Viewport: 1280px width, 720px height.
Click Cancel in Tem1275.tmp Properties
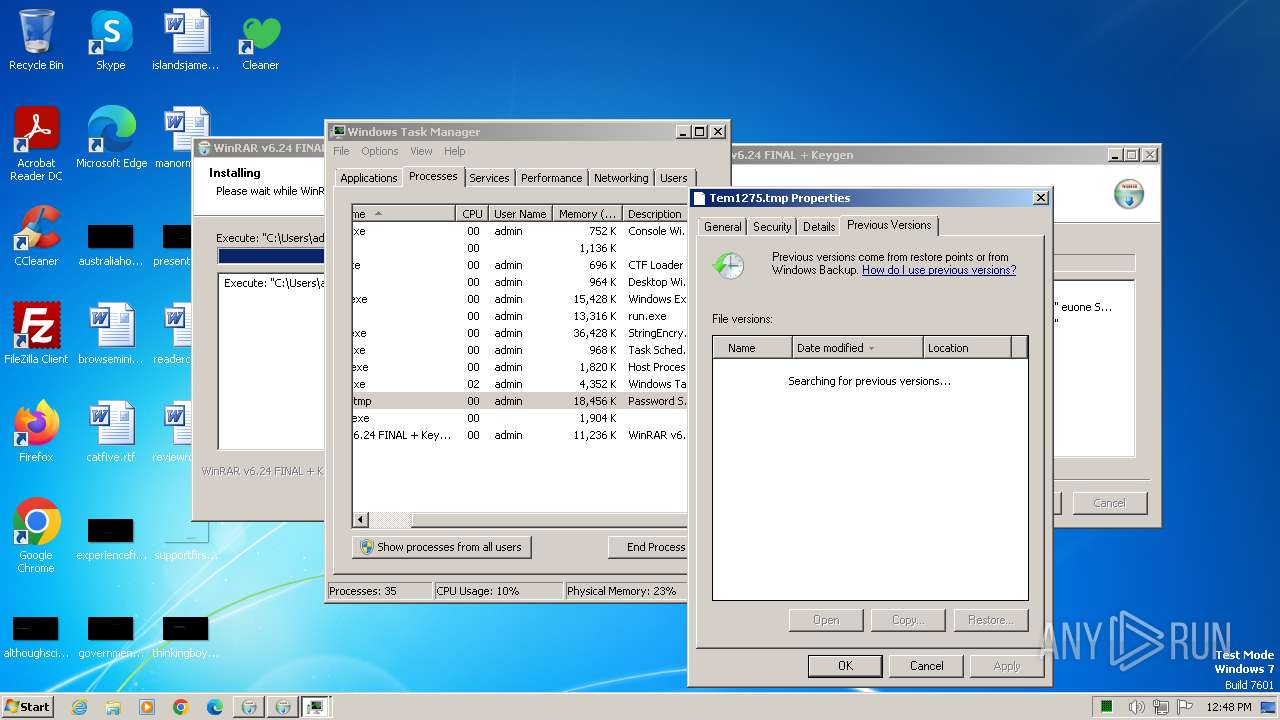pos(927,666)
